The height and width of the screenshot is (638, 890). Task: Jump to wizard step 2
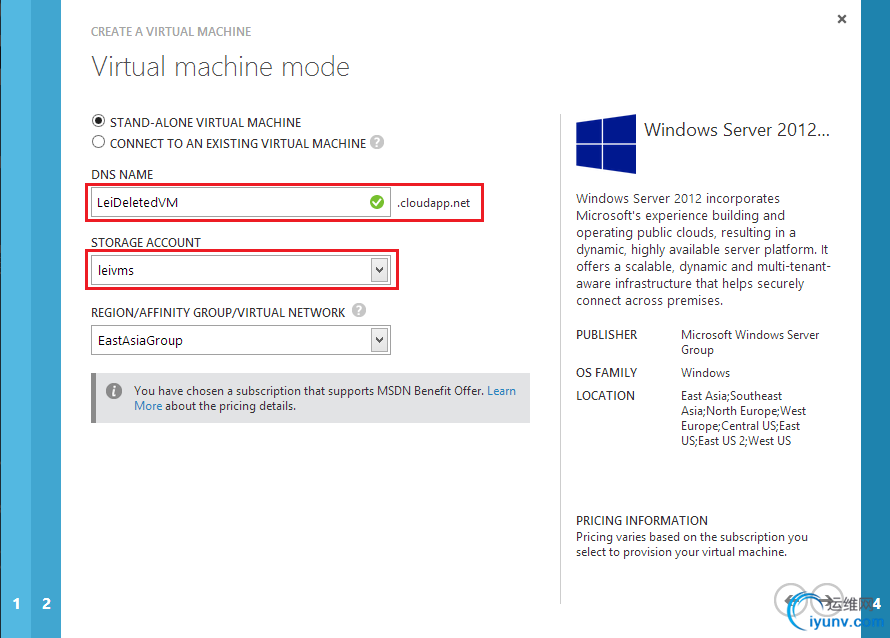[x=47, y=603]
